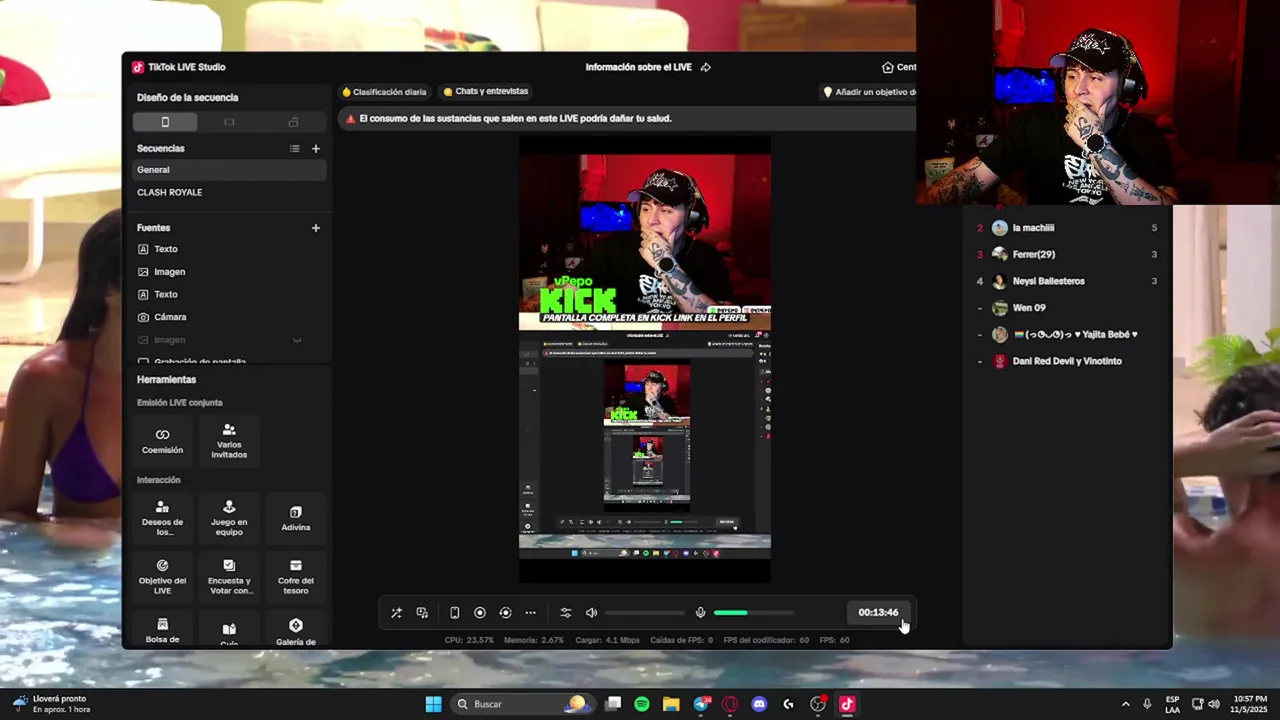Screen dimensions: 1280x720
Task: Click the CPU usage status text
Action: click(469, 640)
